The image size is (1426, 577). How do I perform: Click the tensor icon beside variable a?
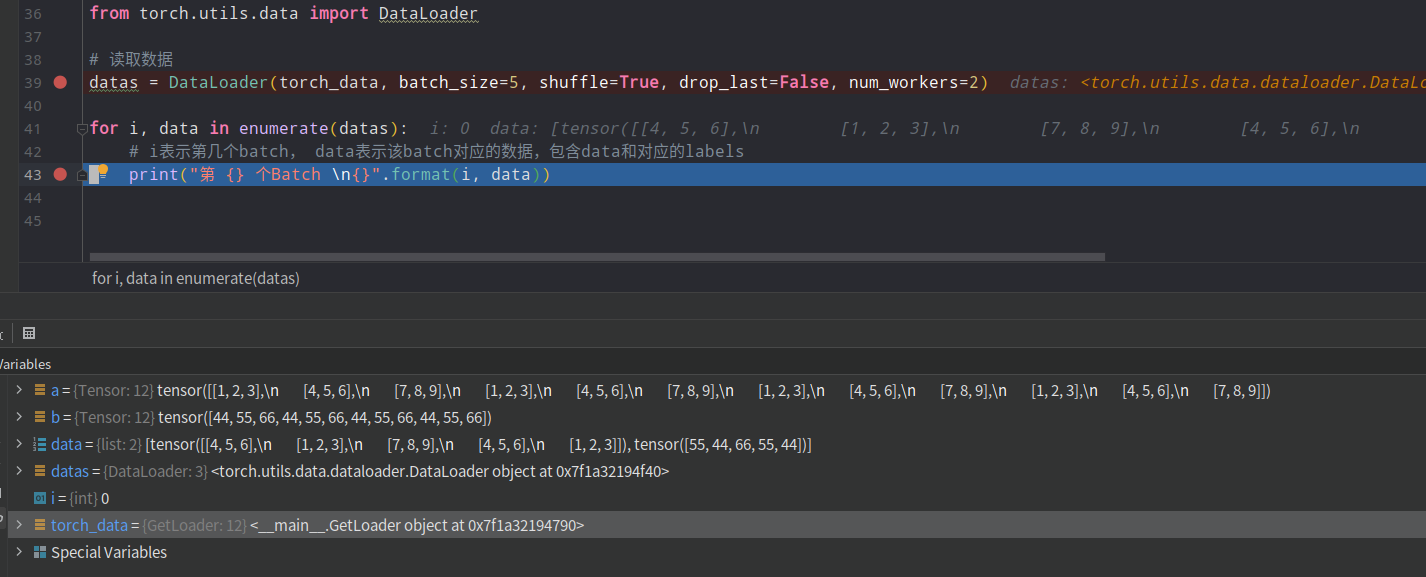[x=39, y=390]
